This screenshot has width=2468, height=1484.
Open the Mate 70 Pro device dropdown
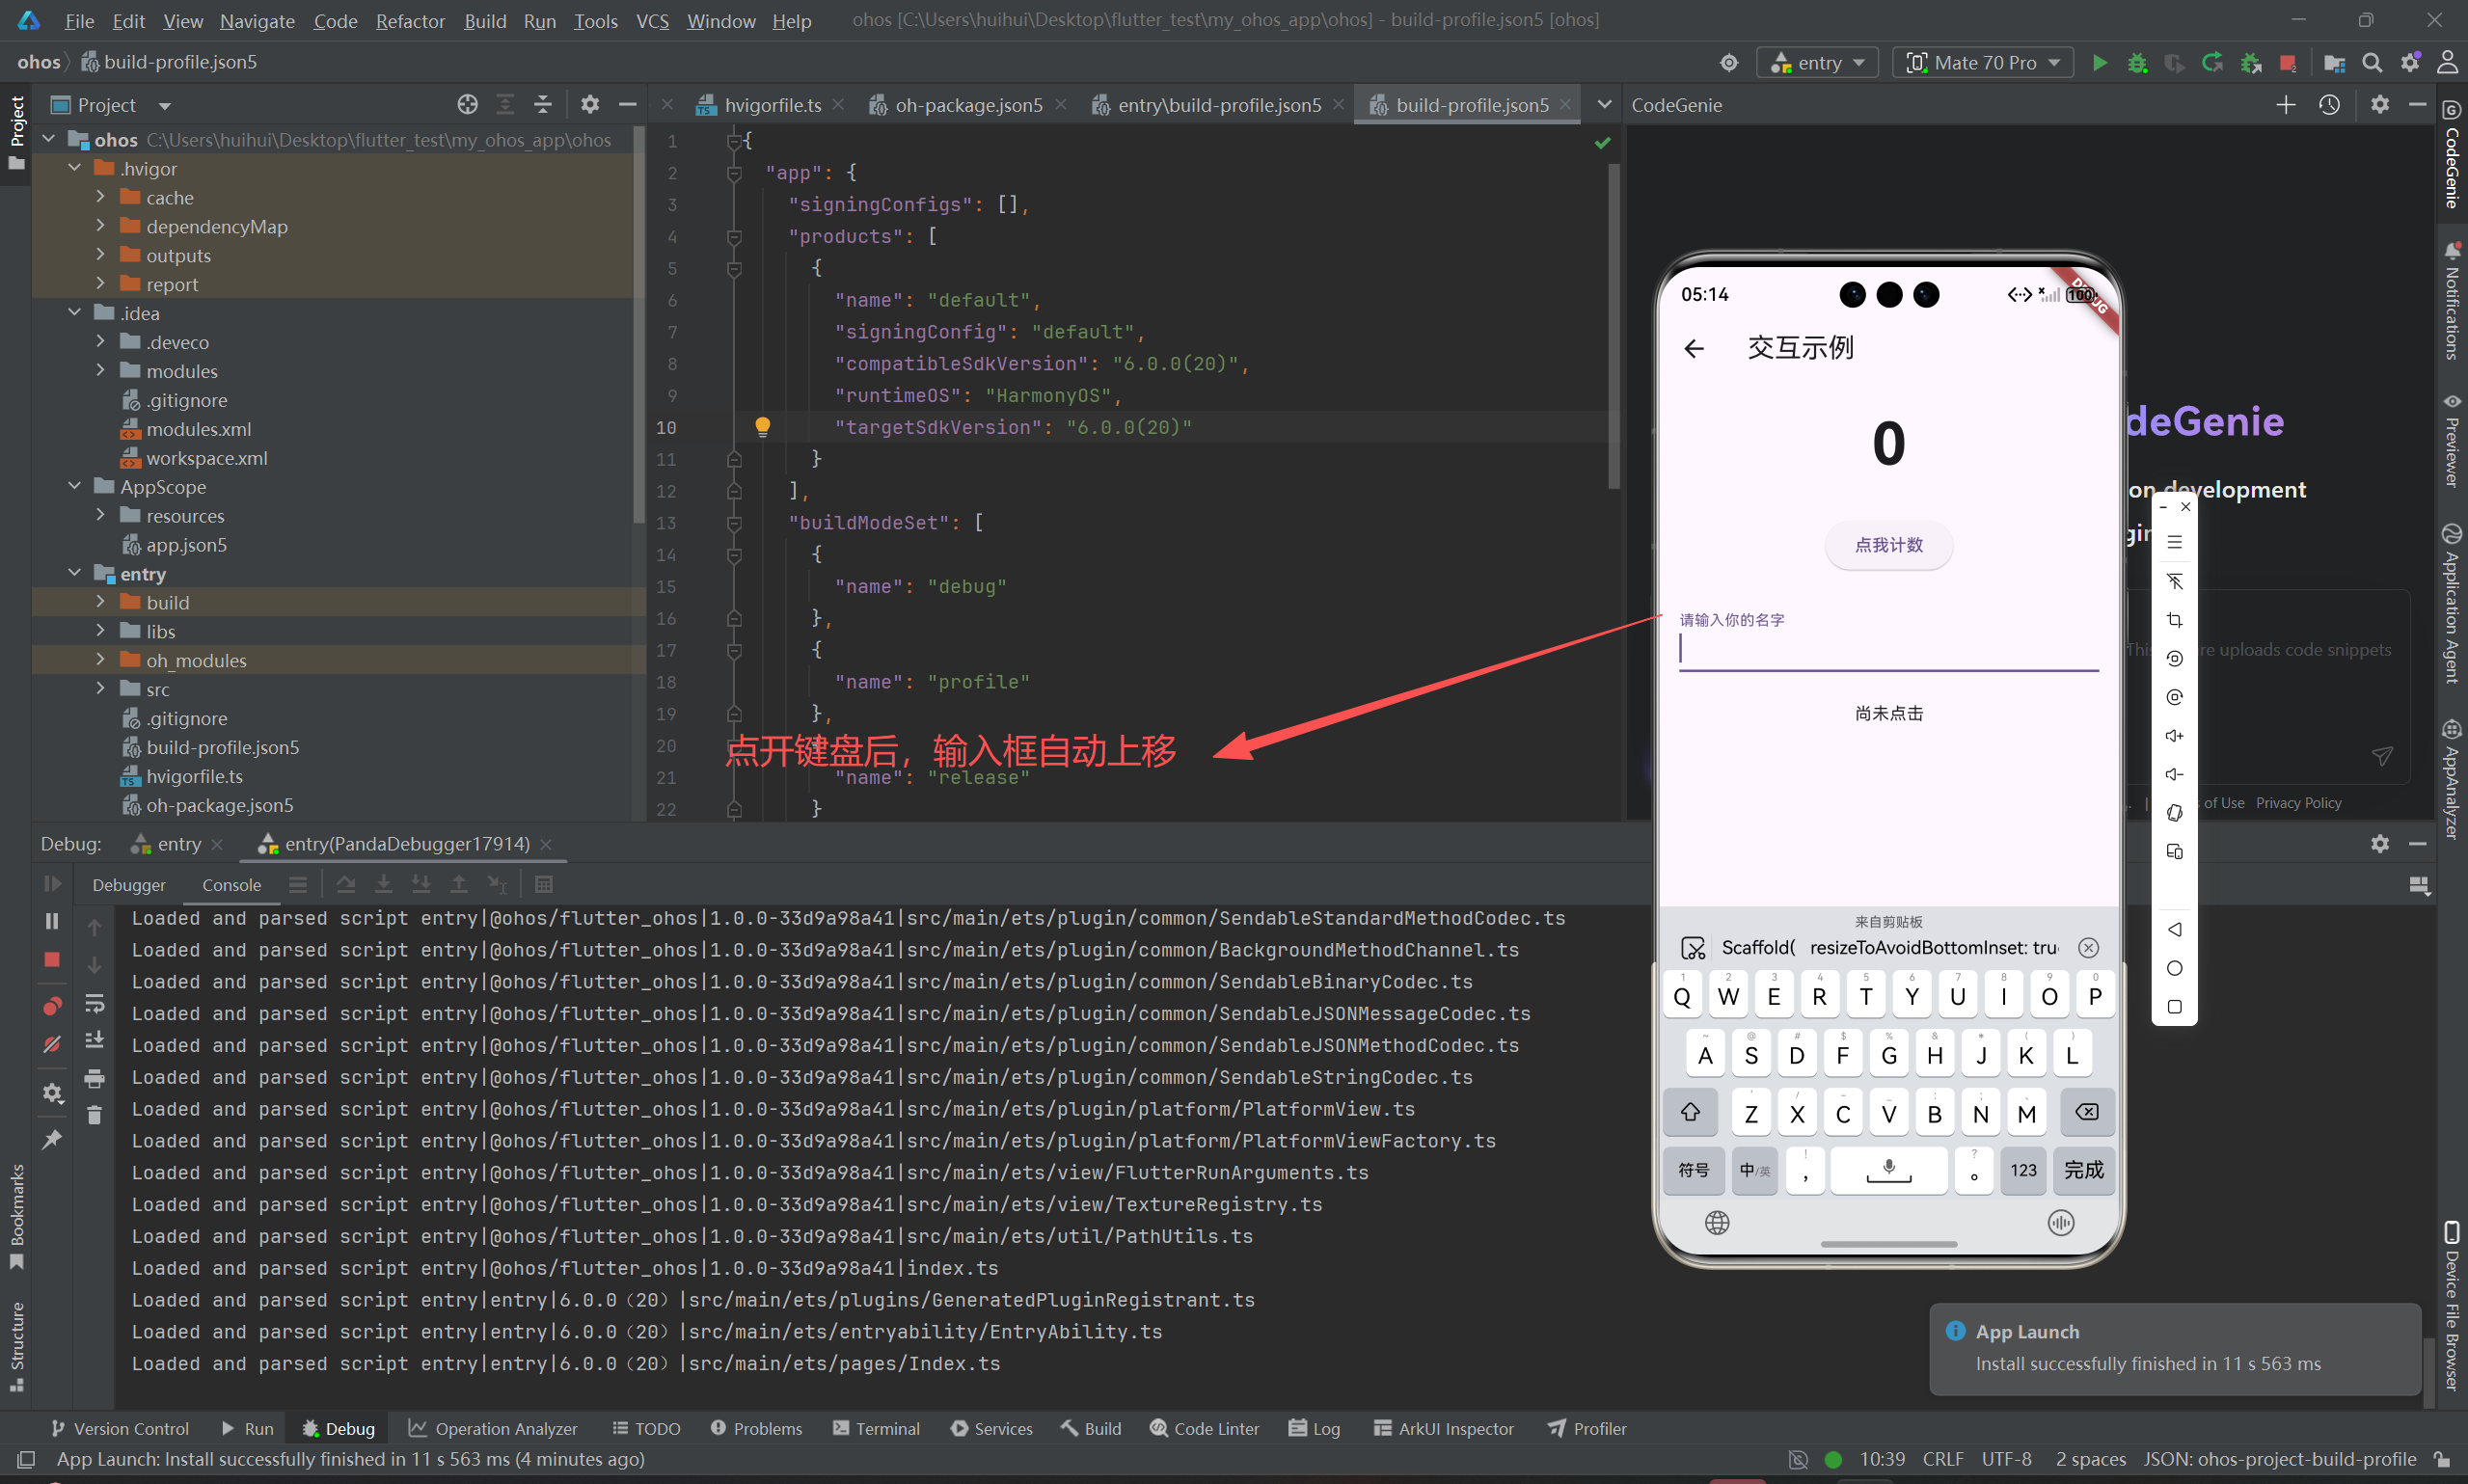coord(1983,62)
